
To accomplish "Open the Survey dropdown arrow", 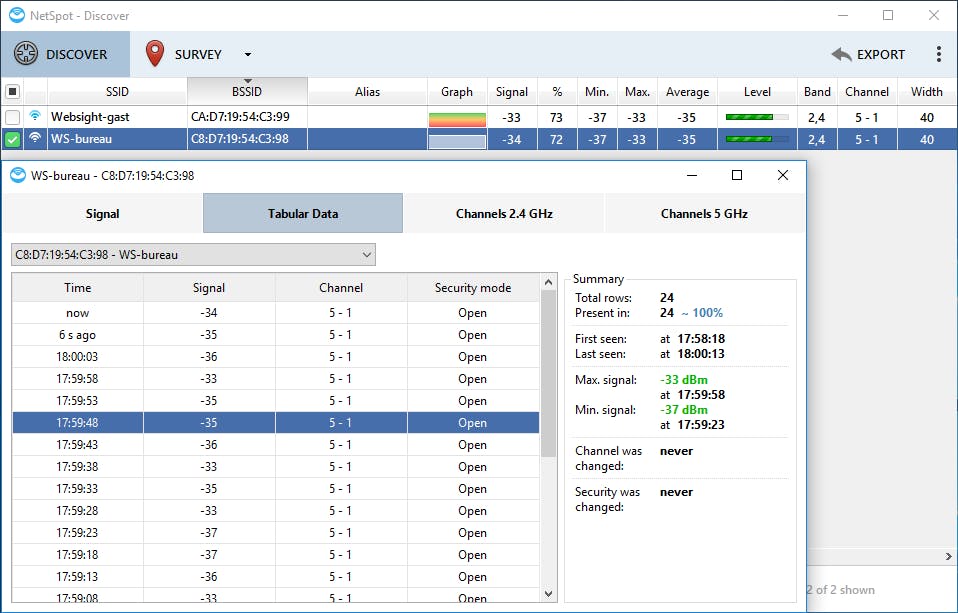I will 247,54.
